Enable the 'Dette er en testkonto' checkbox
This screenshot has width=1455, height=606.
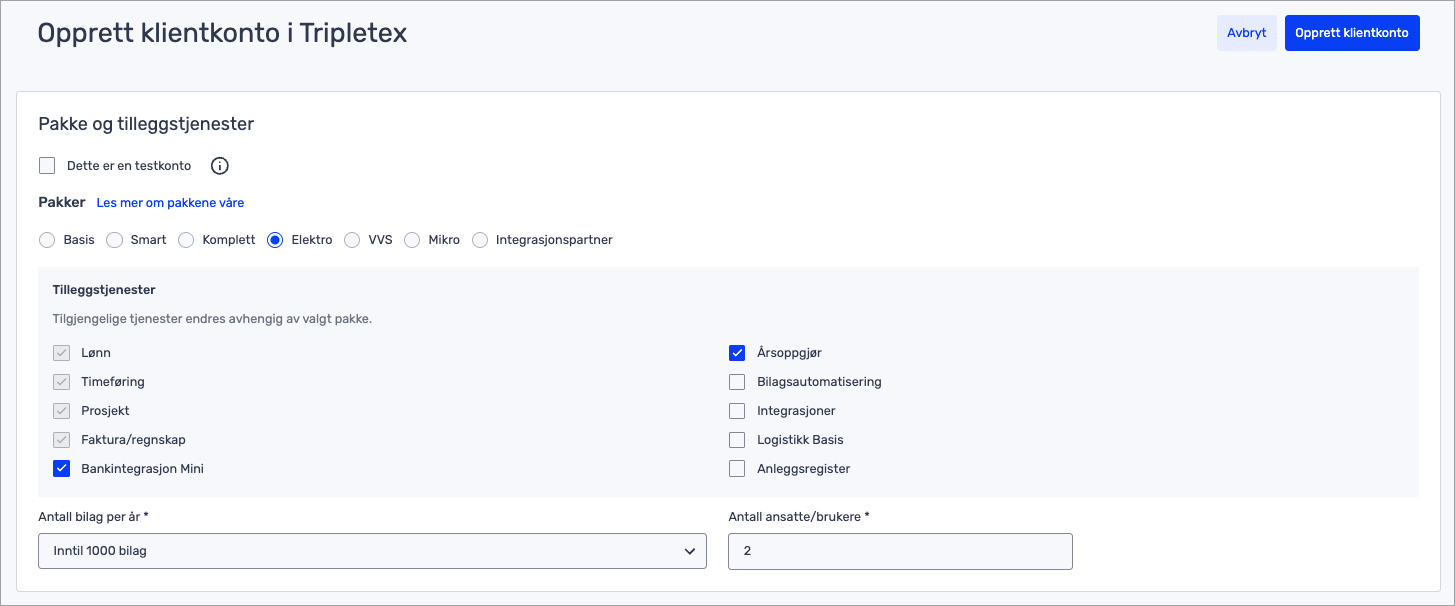(47, 166)
